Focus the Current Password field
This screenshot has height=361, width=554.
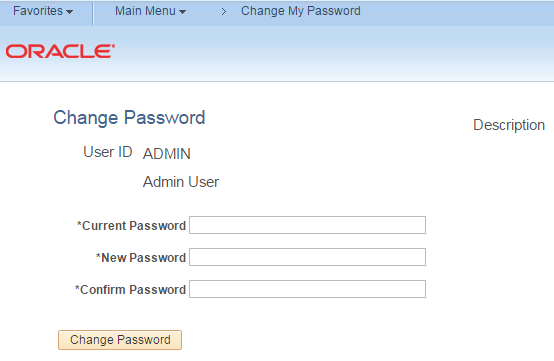[307, 225]
